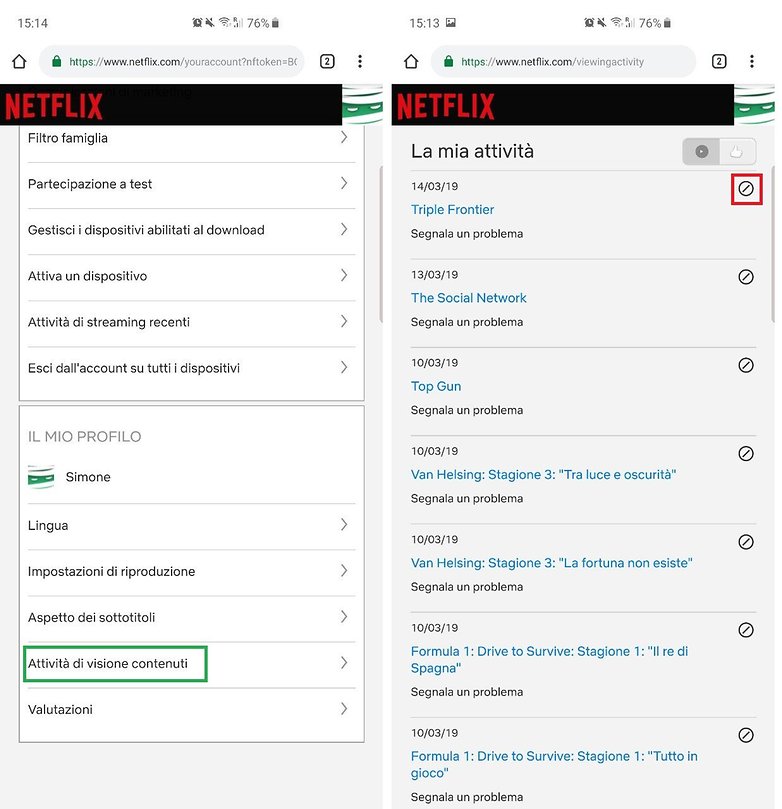782x809 pixels.
Task: Expand Attività di visione contenuti chevron
Action: tap(344, 662)
